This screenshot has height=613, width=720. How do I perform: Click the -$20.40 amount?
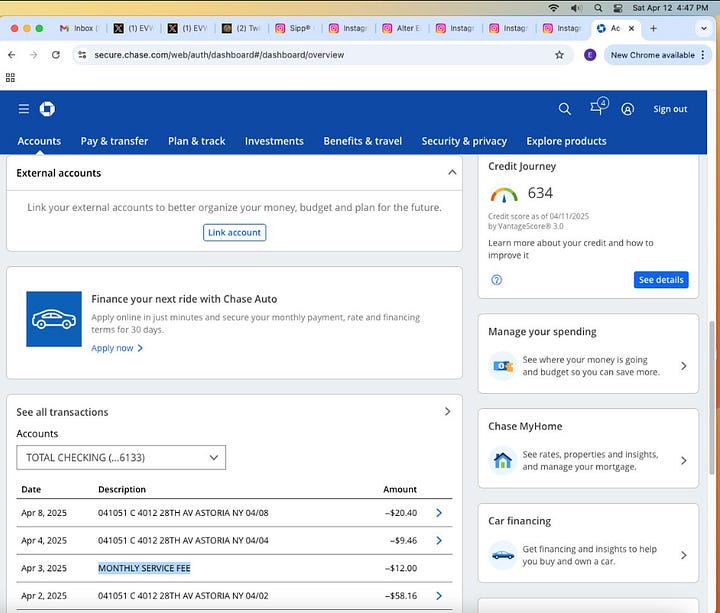[x=401, y=513]
